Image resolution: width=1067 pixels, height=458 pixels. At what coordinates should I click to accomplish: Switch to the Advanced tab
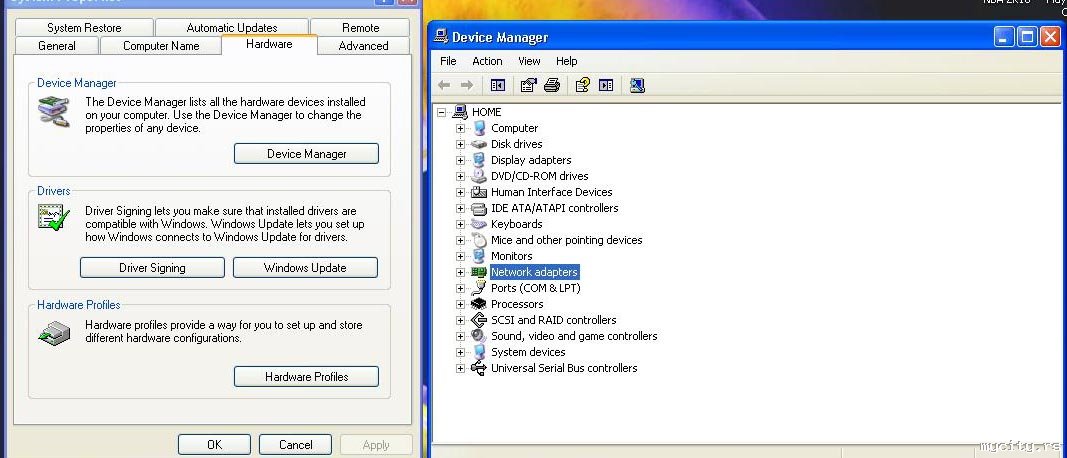363,46
